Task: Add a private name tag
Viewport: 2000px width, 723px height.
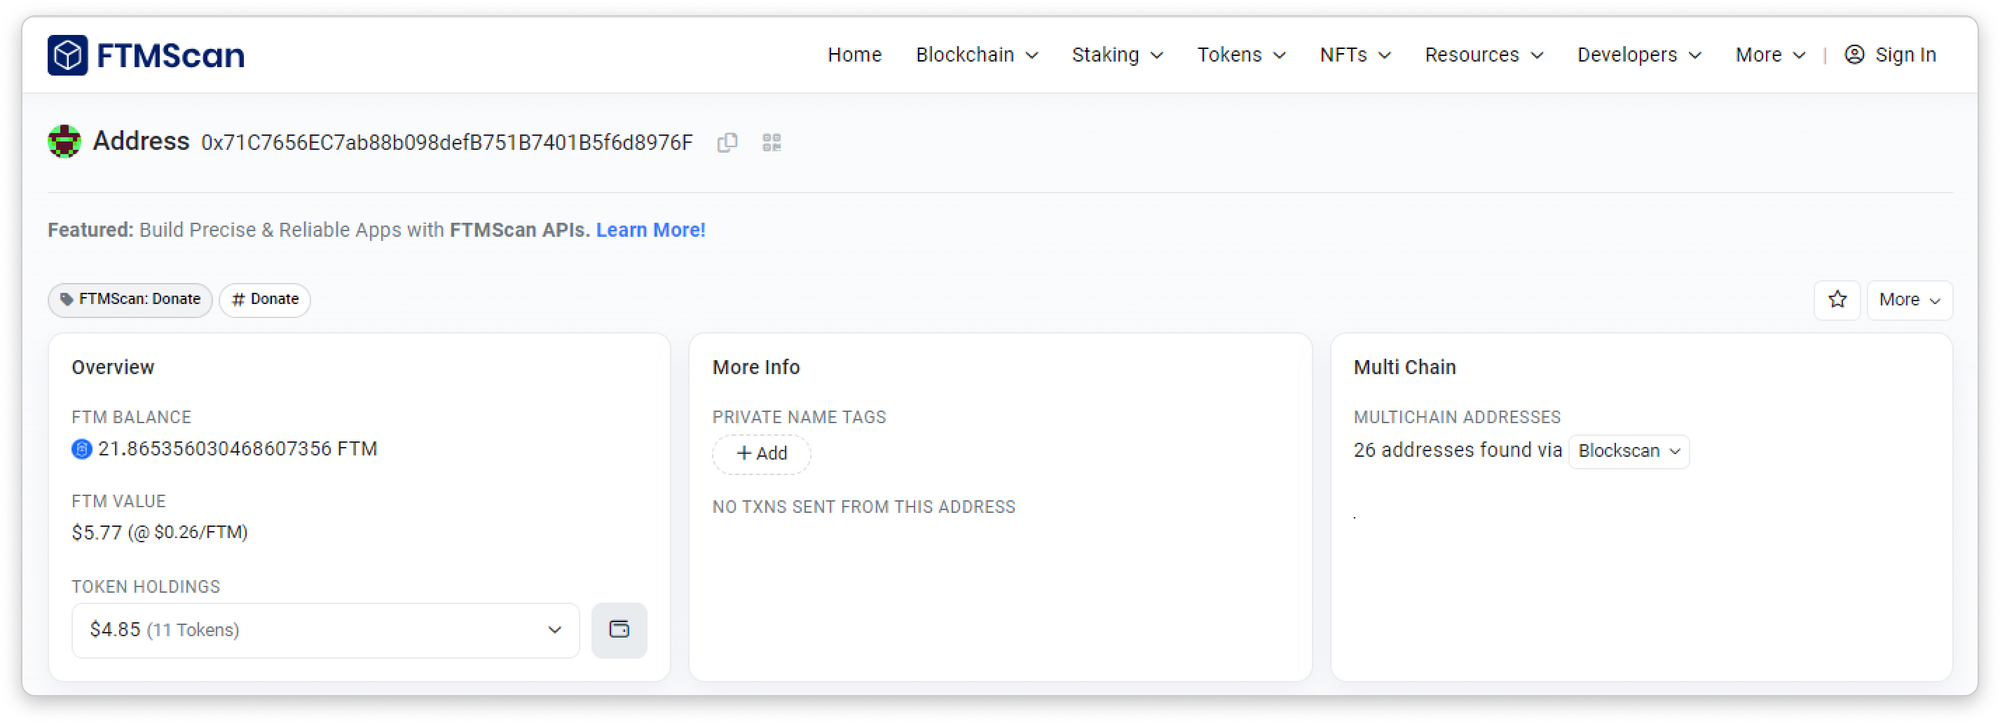Action: pos(761,454)
